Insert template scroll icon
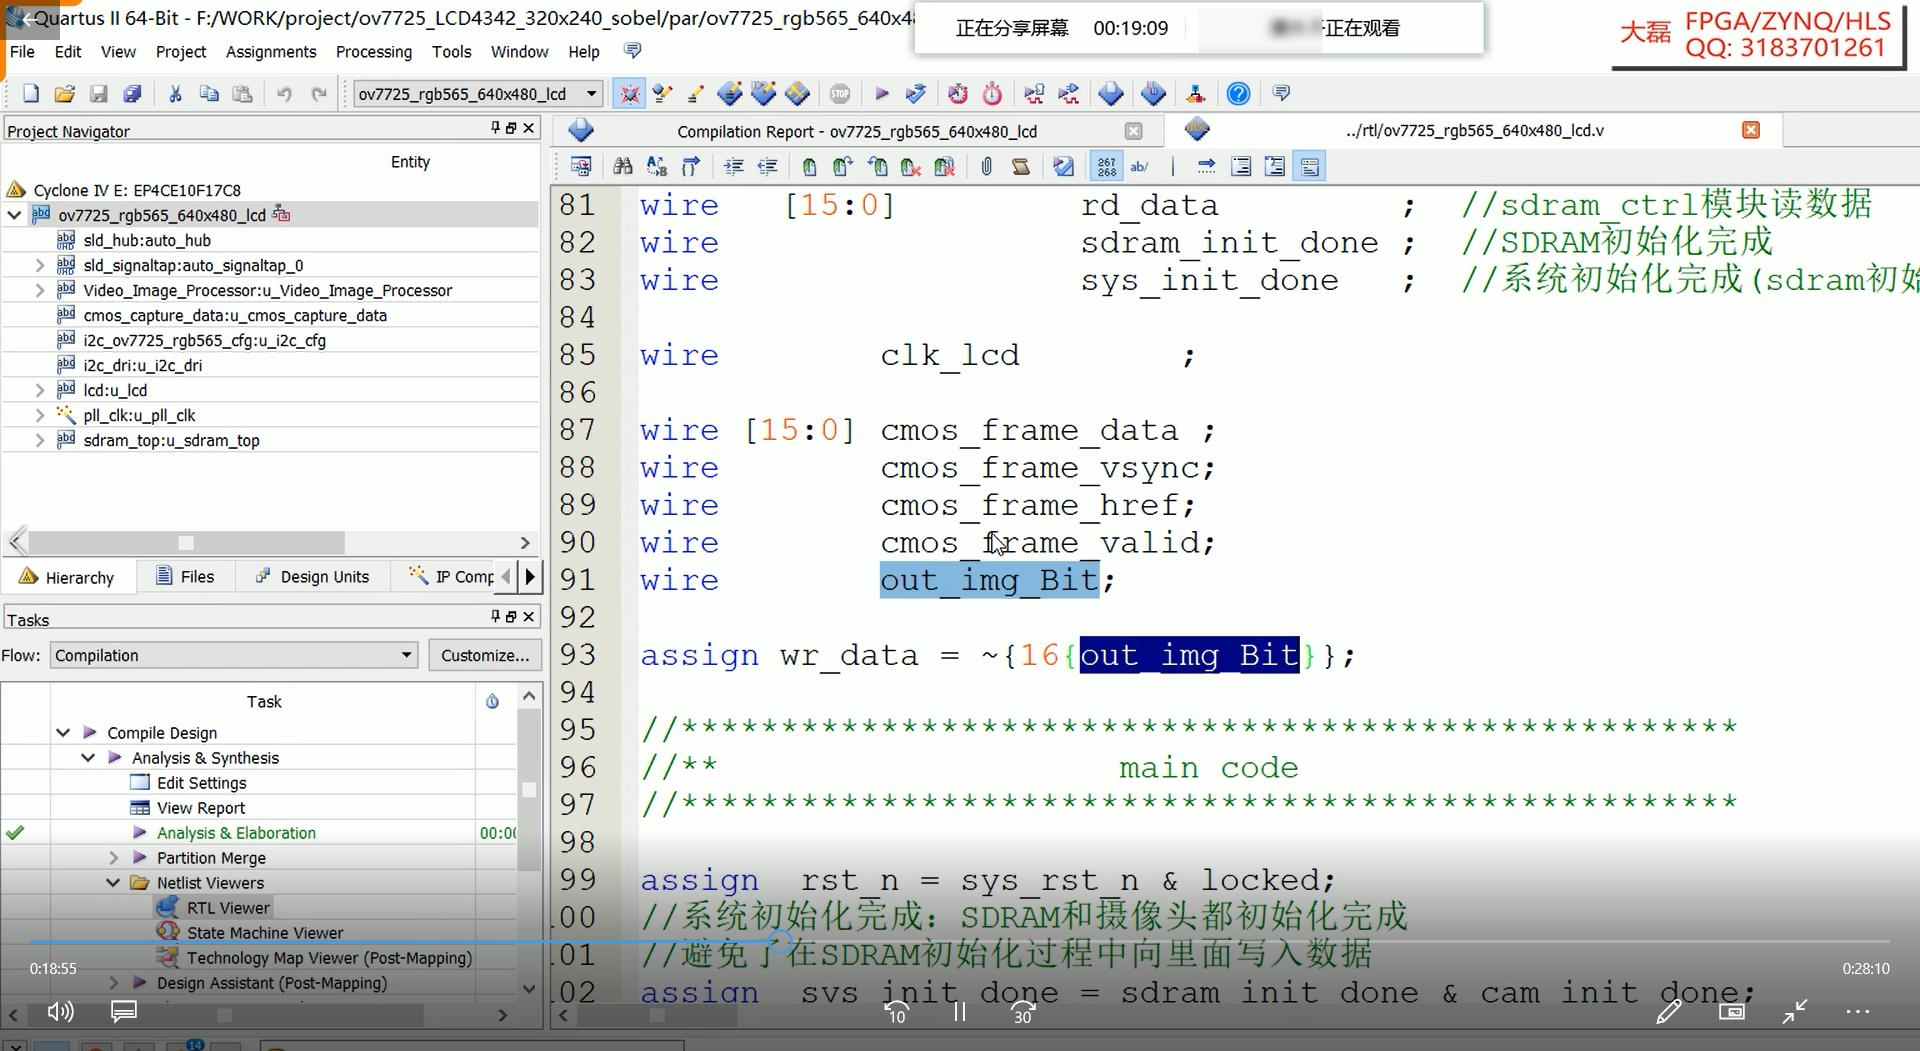 tap(1021, 167)
